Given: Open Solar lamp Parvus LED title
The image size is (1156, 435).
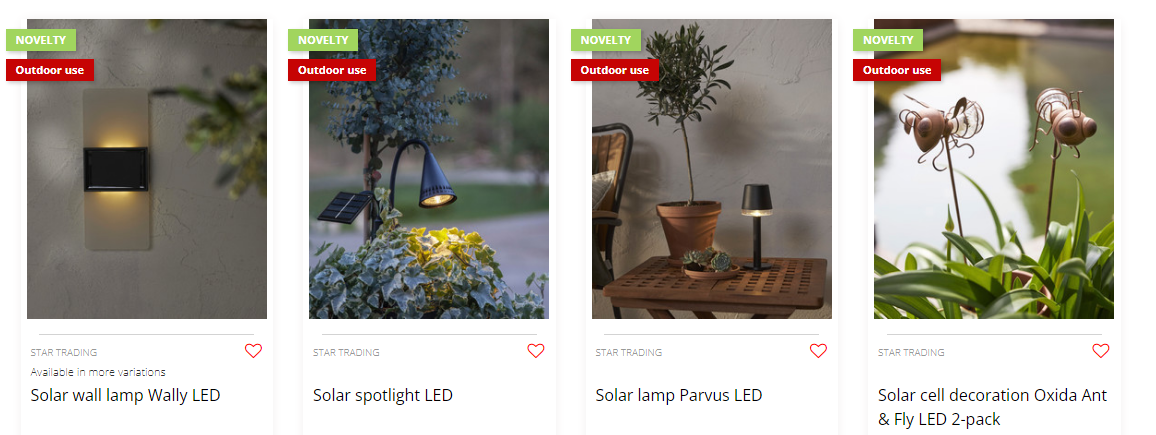Looking at the screenshot, I should [x=679, y=395].
